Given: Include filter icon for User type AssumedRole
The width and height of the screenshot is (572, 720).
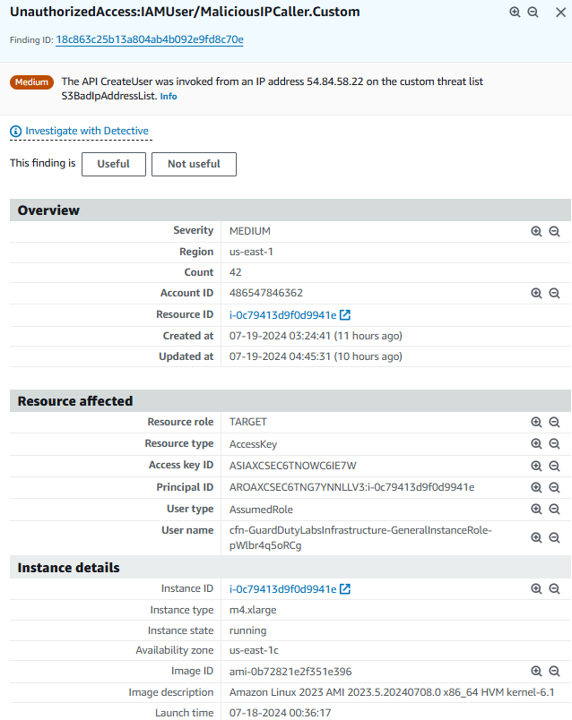Looking at the screenshot, I should click(x=536, y=509).
